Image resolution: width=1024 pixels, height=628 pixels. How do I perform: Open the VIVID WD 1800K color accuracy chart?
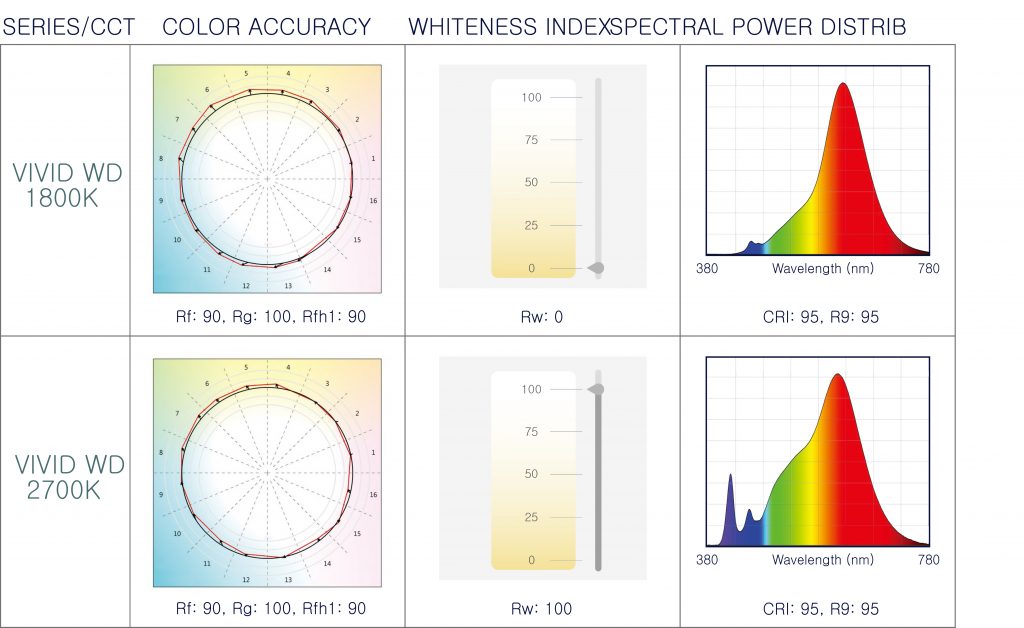268,178
